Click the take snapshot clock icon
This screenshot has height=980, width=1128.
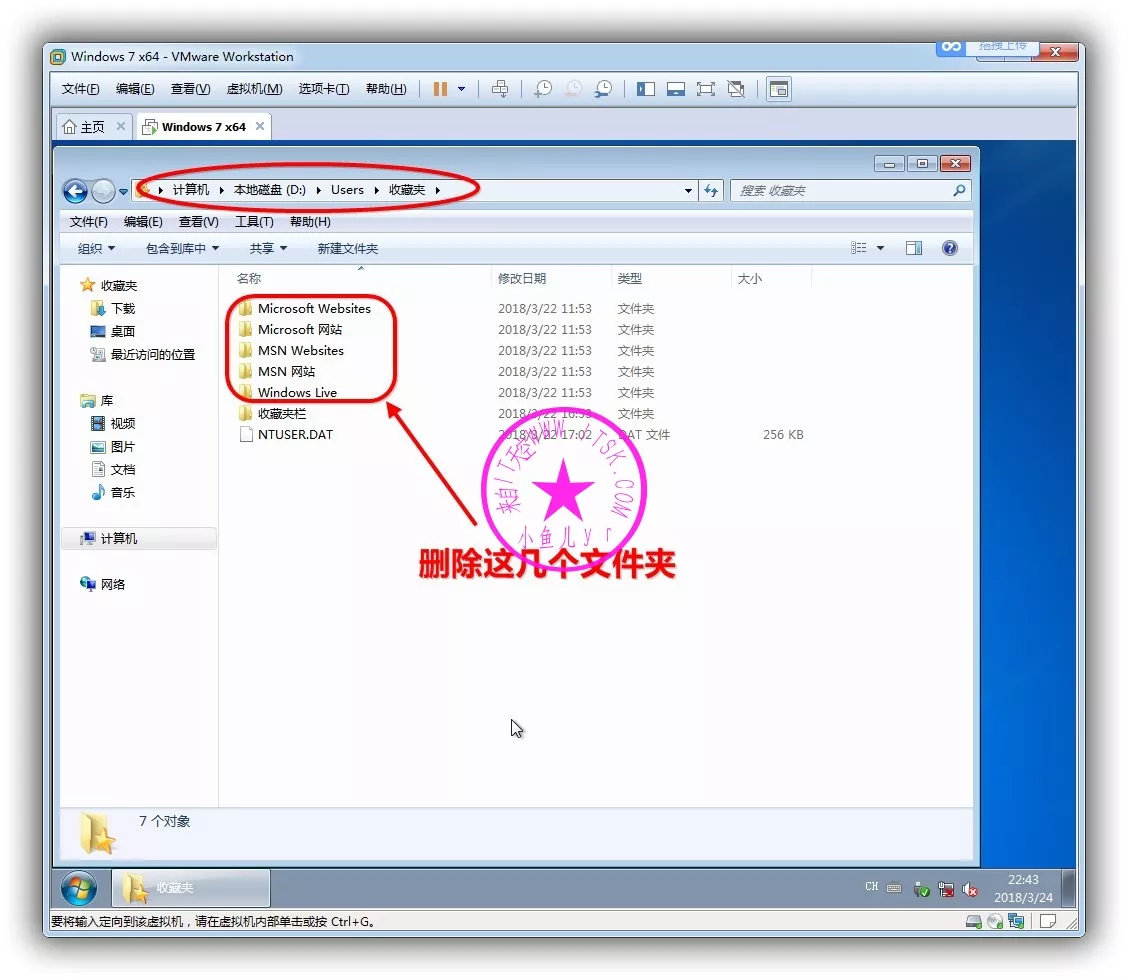click(542, 89)
